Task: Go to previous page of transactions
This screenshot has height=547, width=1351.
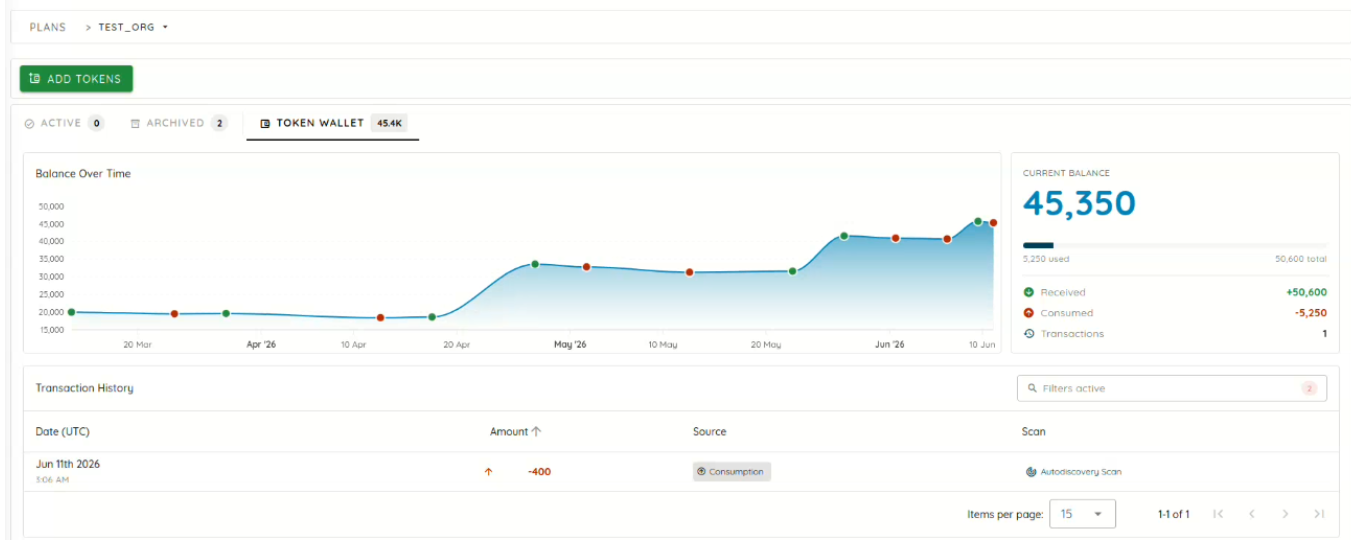Action: [x=1251, y=514]
